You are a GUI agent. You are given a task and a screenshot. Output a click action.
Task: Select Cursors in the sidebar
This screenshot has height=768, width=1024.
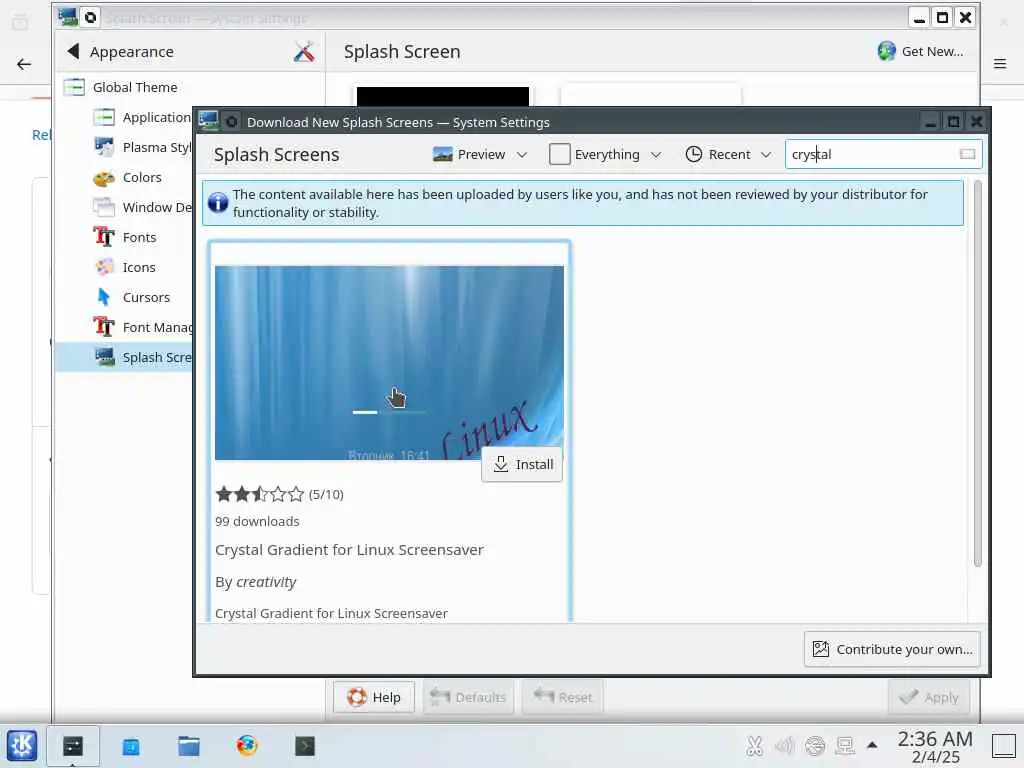(142, 298)
